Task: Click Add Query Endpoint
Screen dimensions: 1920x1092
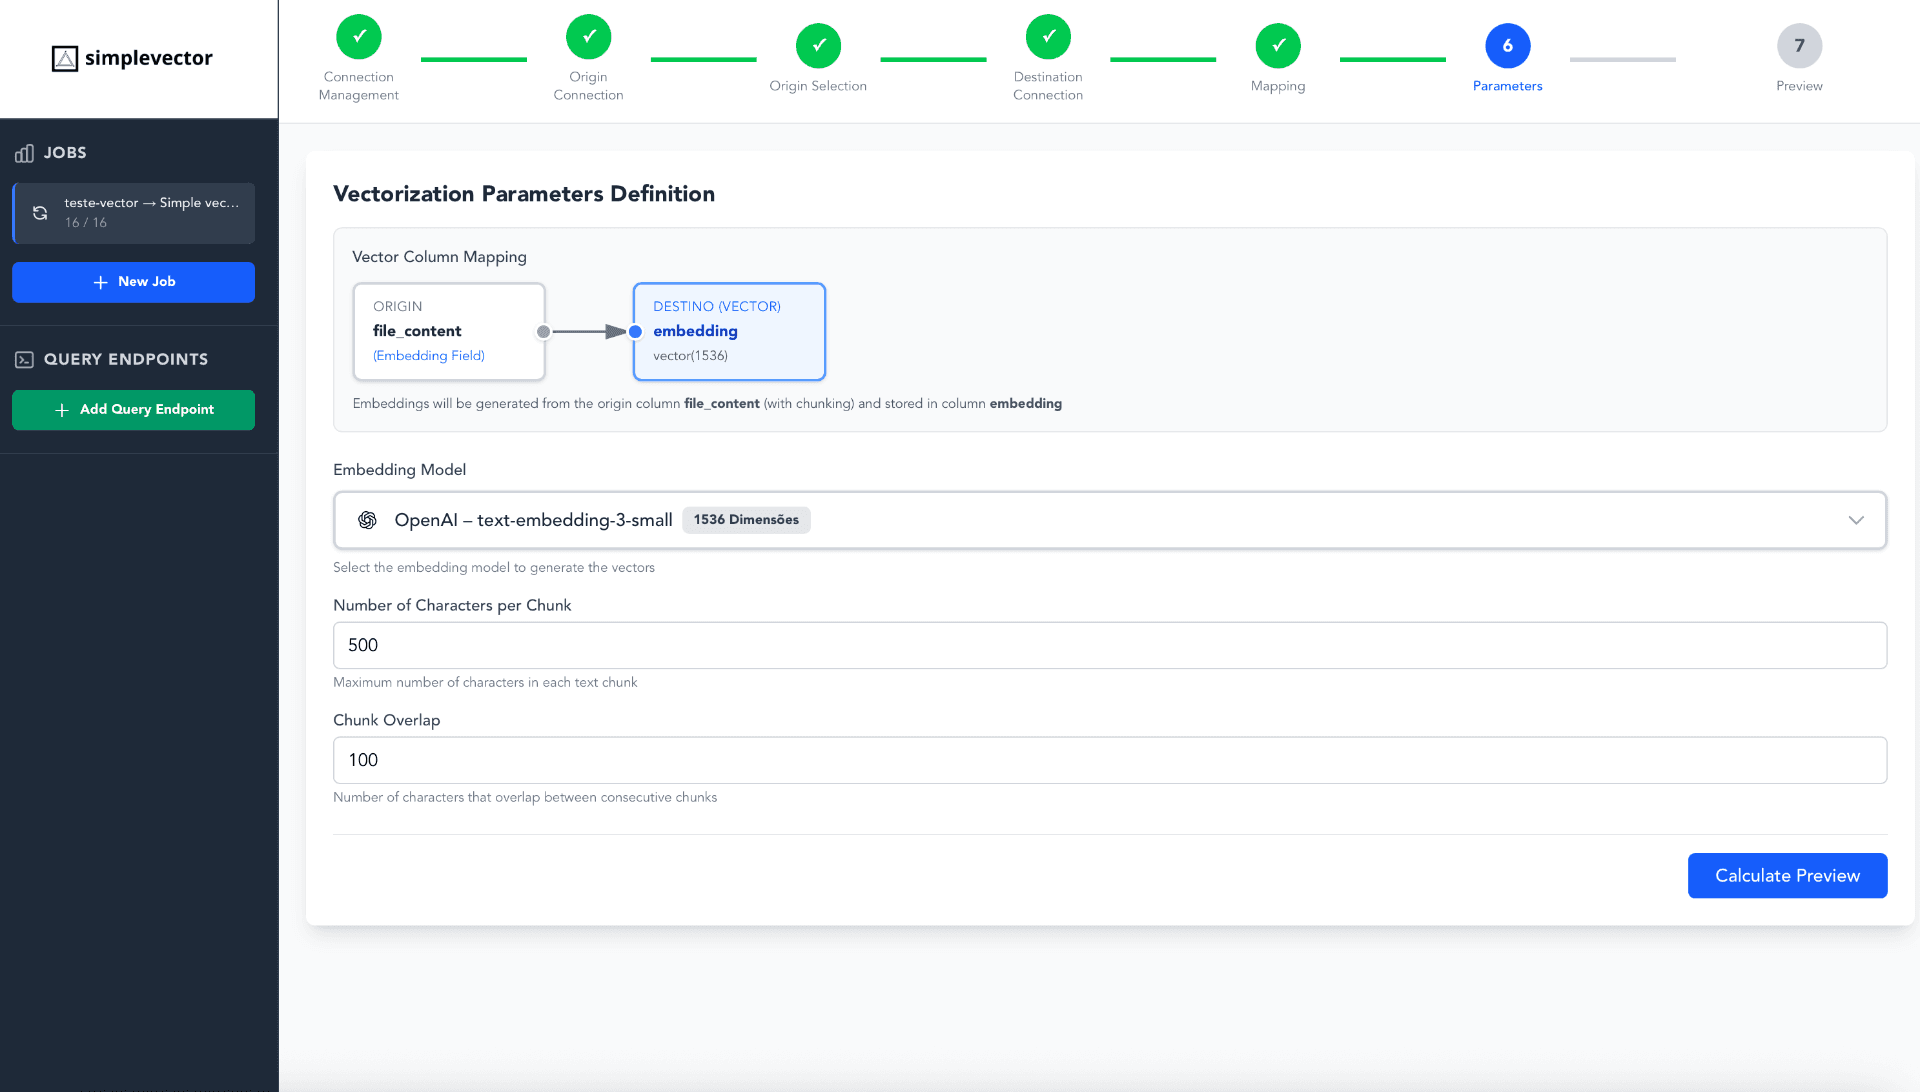Action: (133, 409)
